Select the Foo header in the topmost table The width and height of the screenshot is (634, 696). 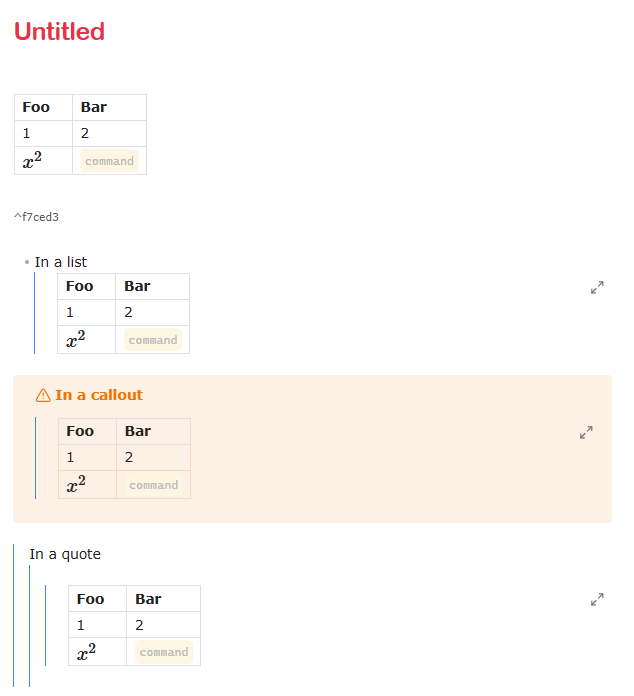[x=36, y=107]
